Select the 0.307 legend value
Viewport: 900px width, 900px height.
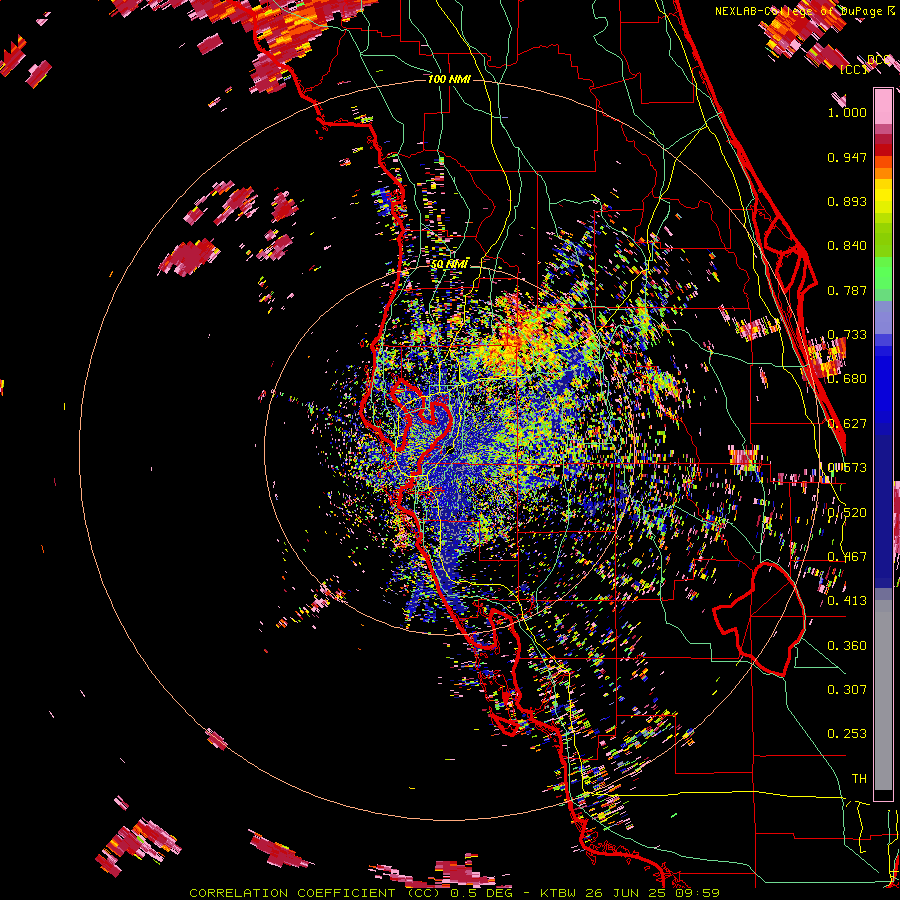pos(847,689)
